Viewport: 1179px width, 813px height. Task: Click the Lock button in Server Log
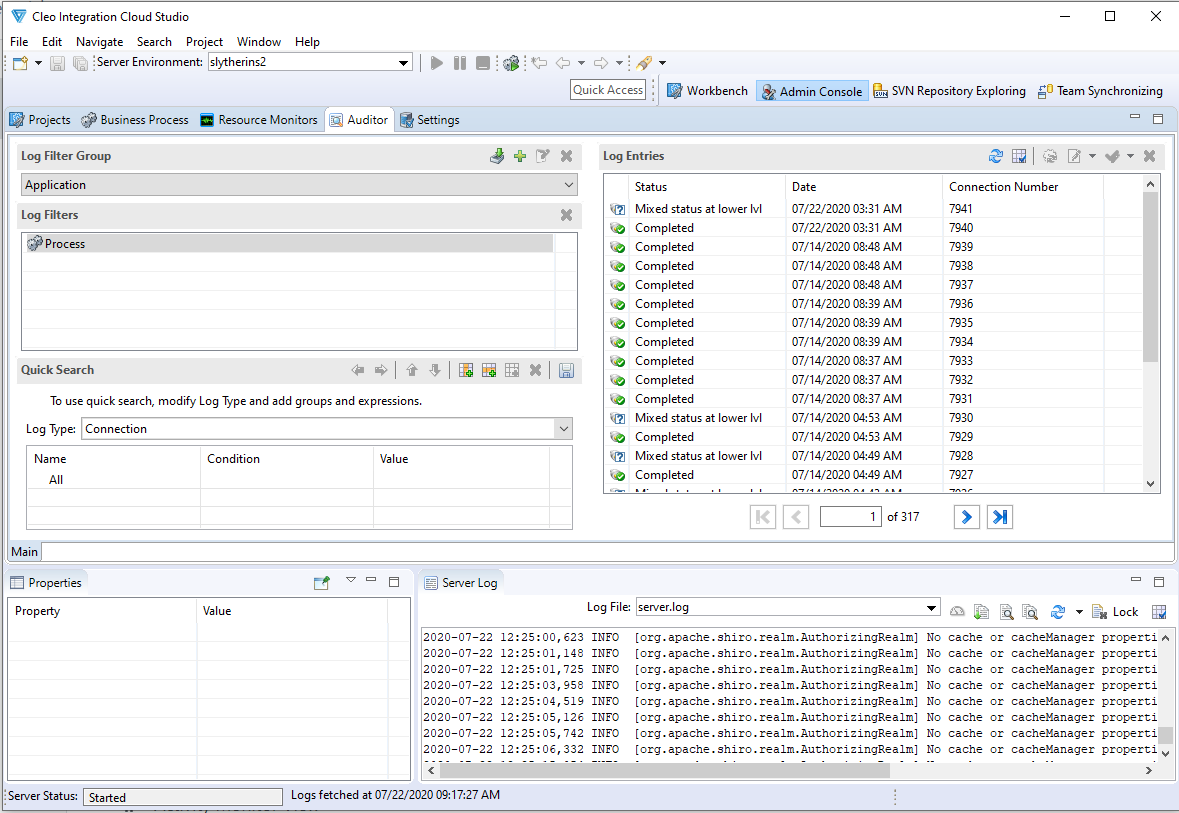[x=1115, y=612]
